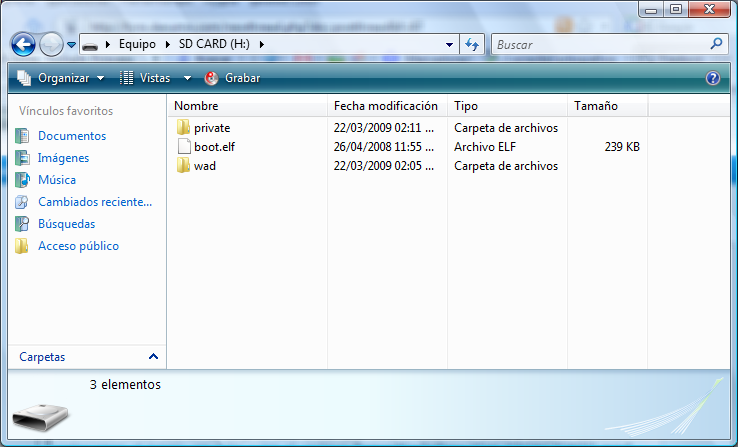
Task: Select the boot.elf file icon
Action: (183, 147)
